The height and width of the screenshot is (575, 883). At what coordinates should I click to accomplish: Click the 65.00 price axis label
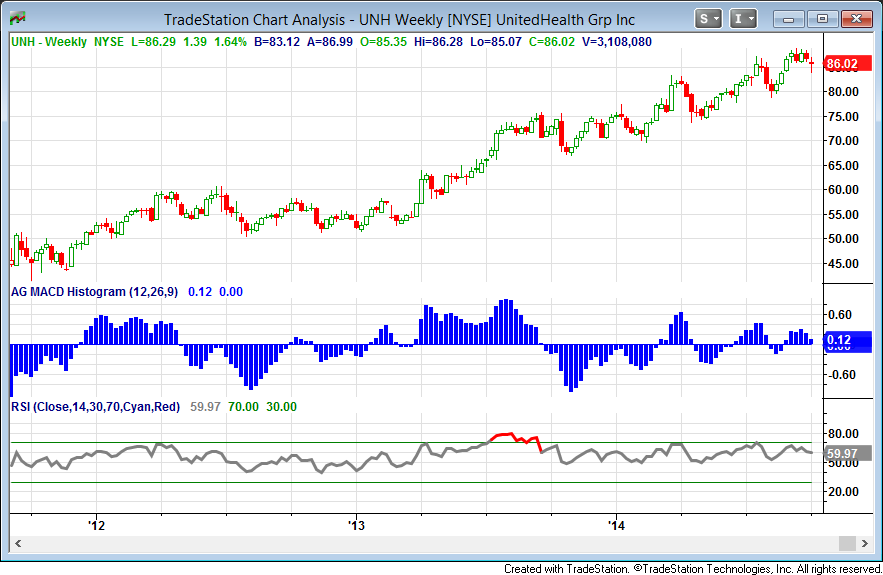click(843, 166)
